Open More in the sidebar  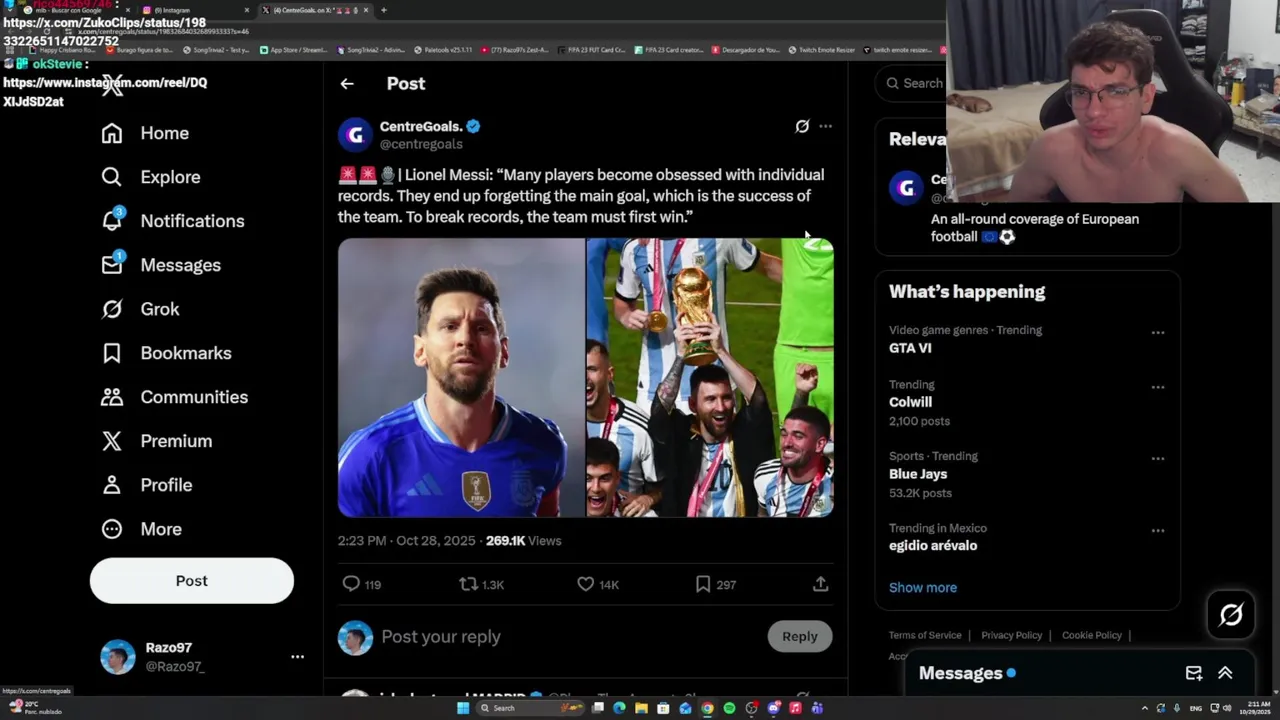pyautogui.click(x=141, y=529)
